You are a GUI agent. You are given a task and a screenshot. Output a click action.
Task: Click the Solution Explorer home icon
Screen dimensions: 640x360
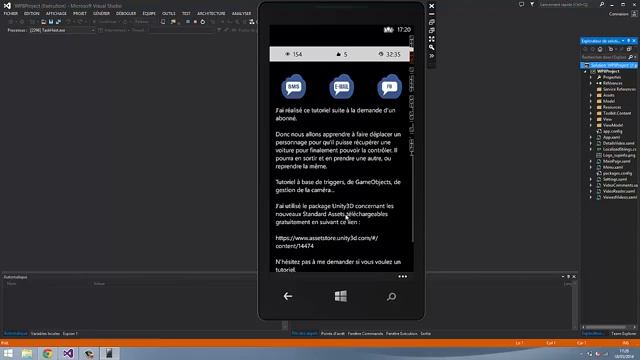click(600, 49)
